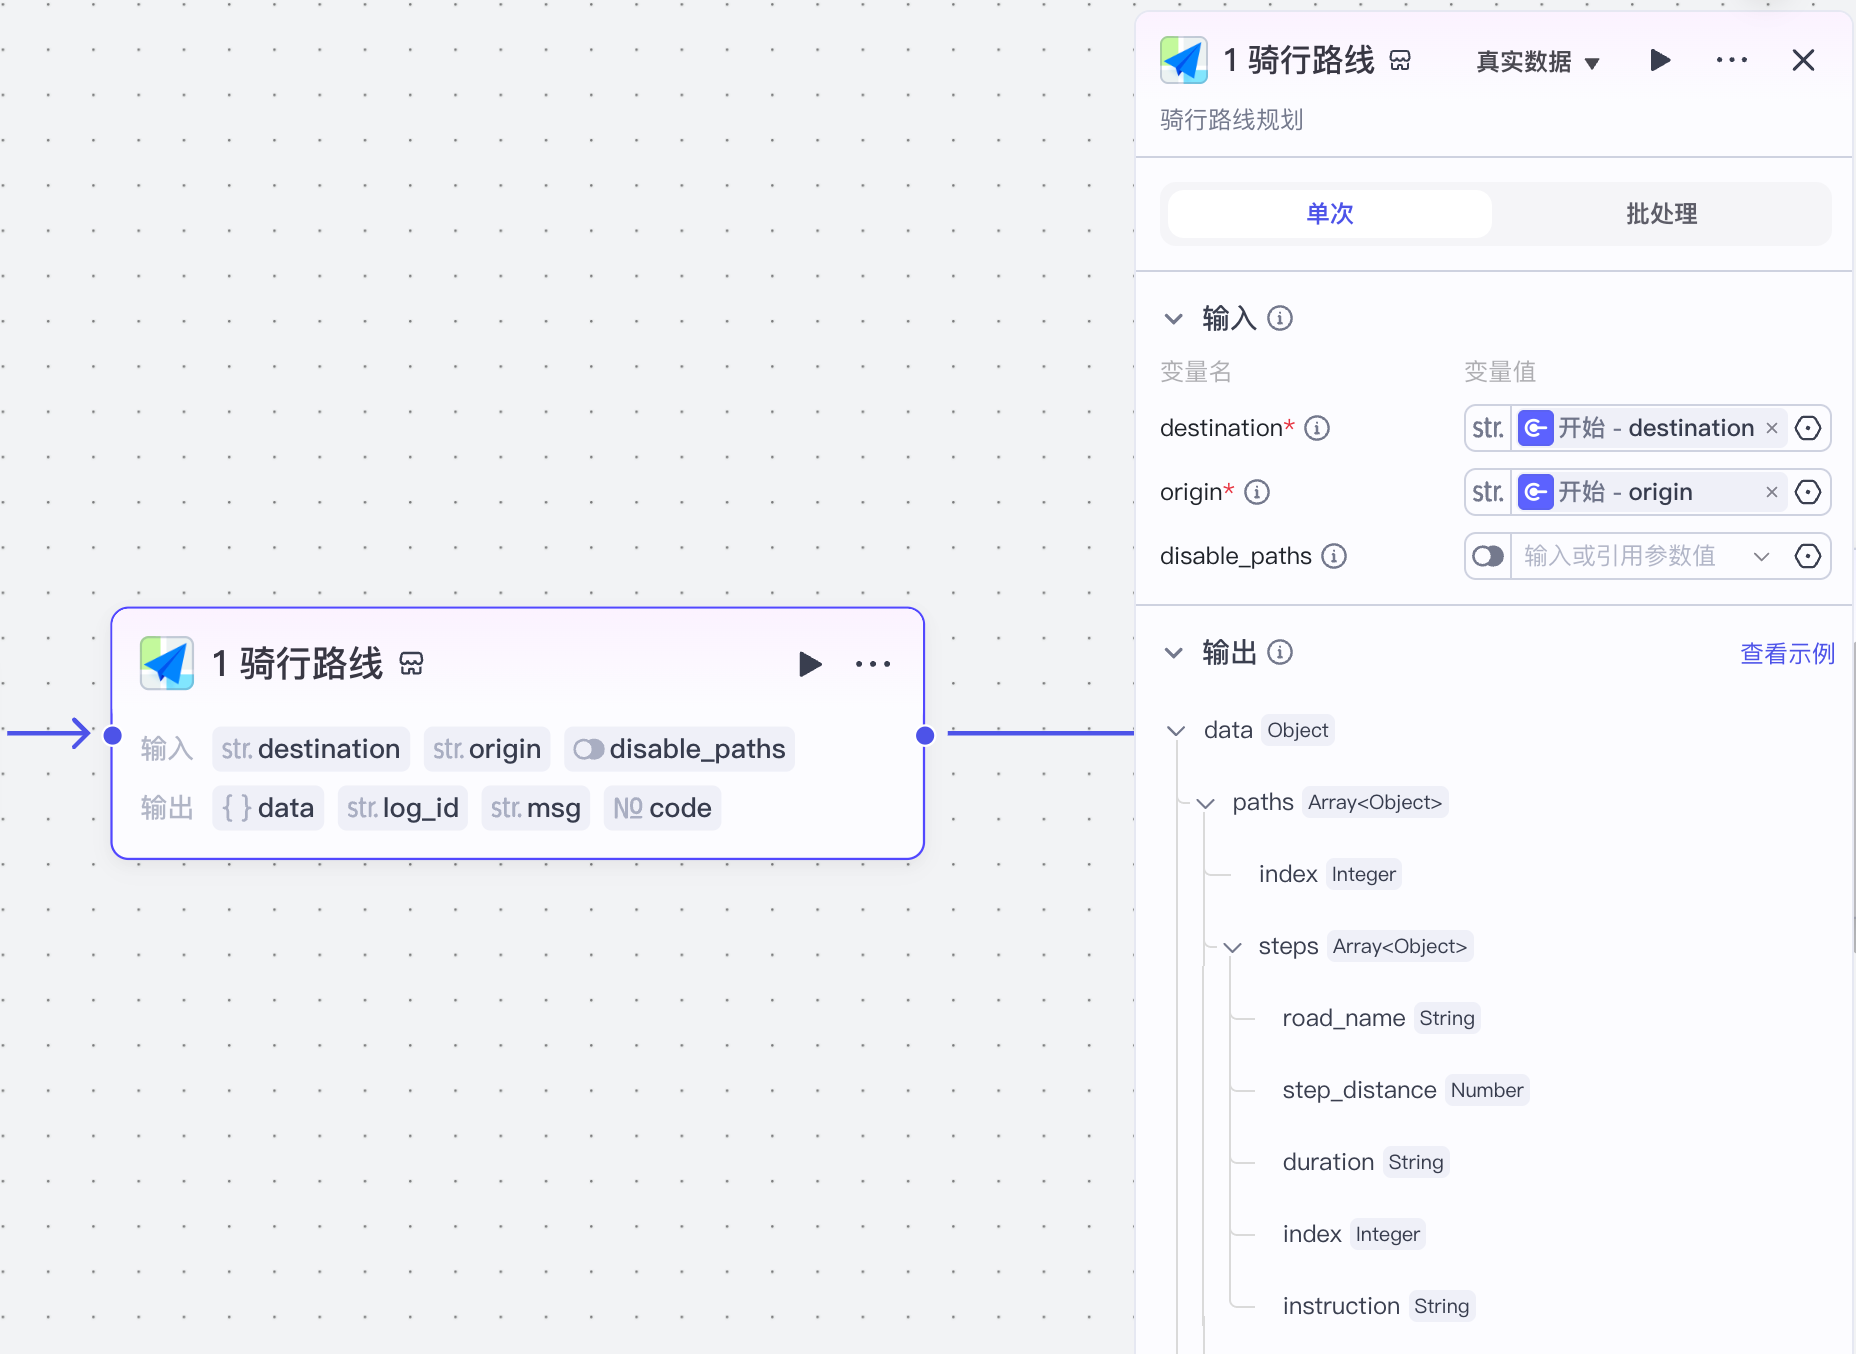The width and height of the screenshot is (1856, 1354).
Task: Click the code output chip on node
Action: (662, 808)
